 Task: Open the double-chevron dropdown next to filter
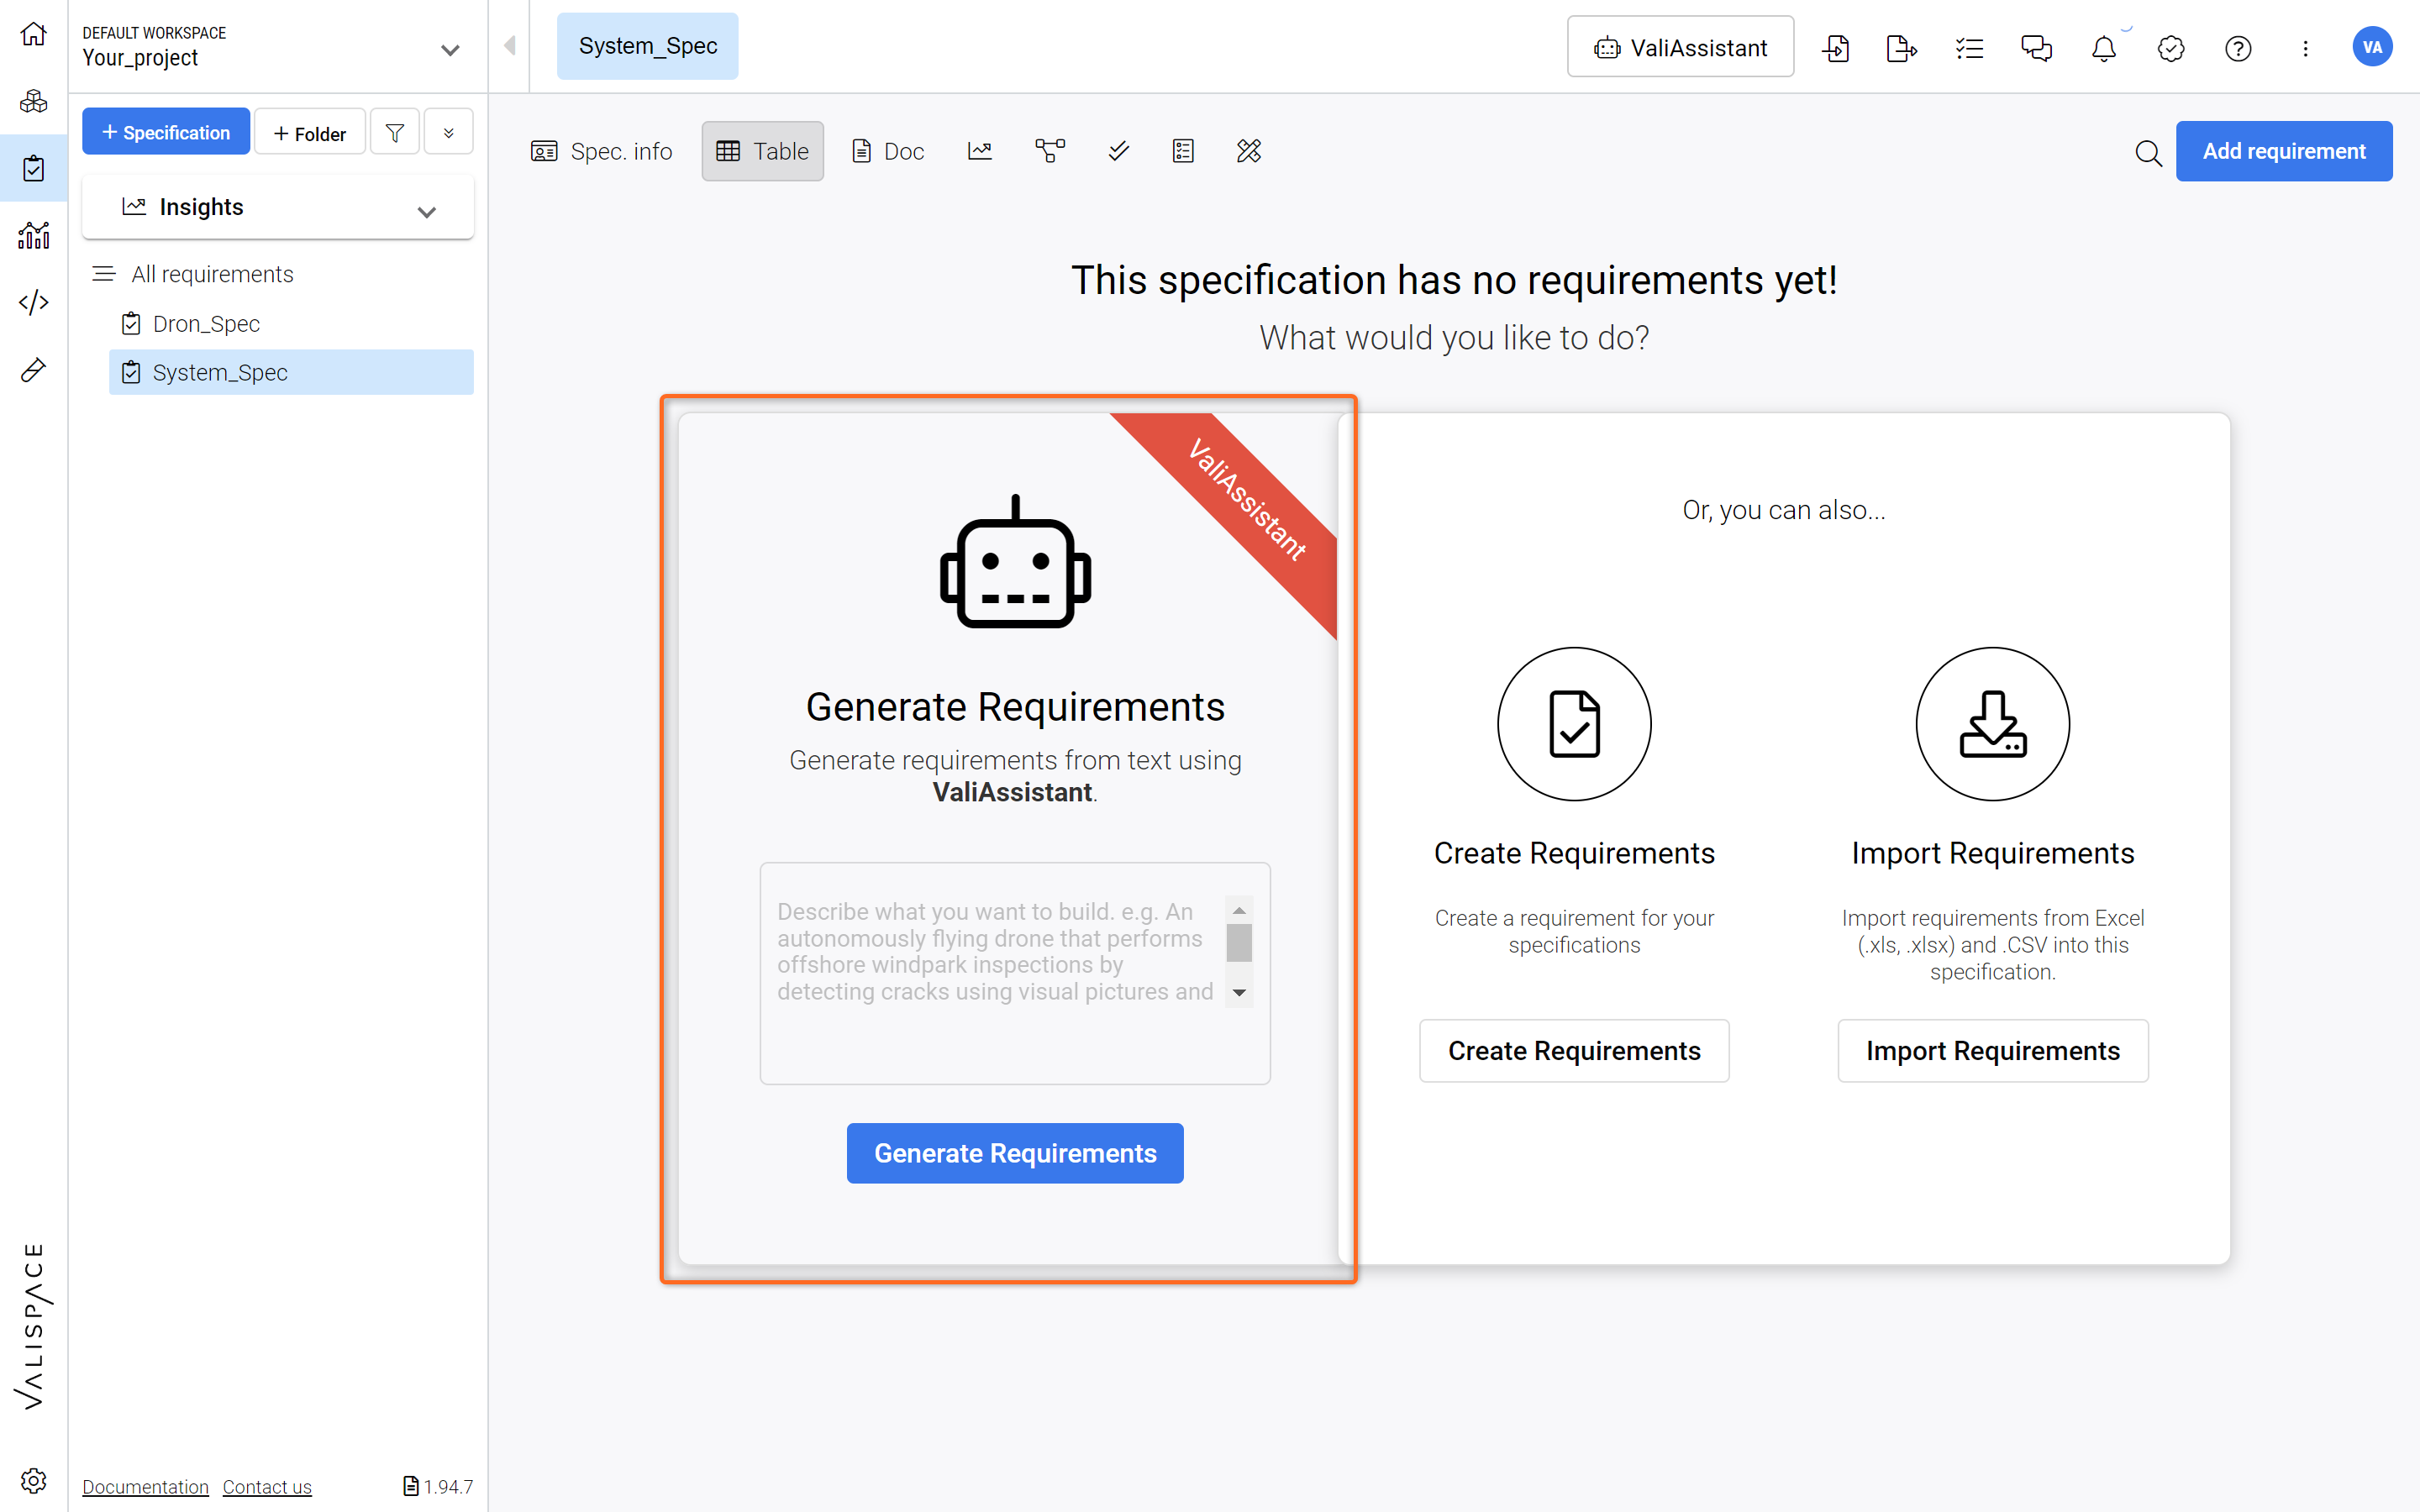tap(448, 132)
